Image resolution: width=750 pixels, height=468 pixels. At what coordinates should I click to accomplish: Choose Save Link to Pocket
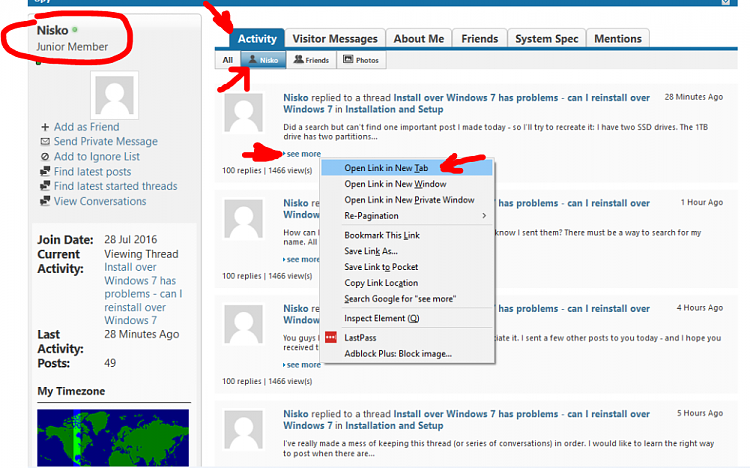(407, 267)
